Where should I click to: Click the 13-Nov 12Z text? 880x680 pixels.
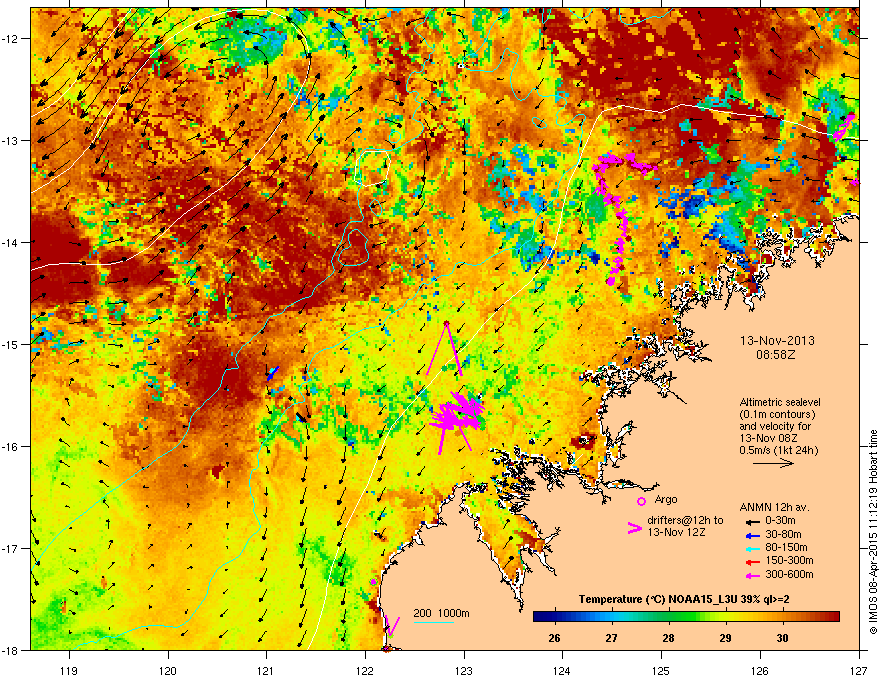pyautogui.click(x=676, y=532)
